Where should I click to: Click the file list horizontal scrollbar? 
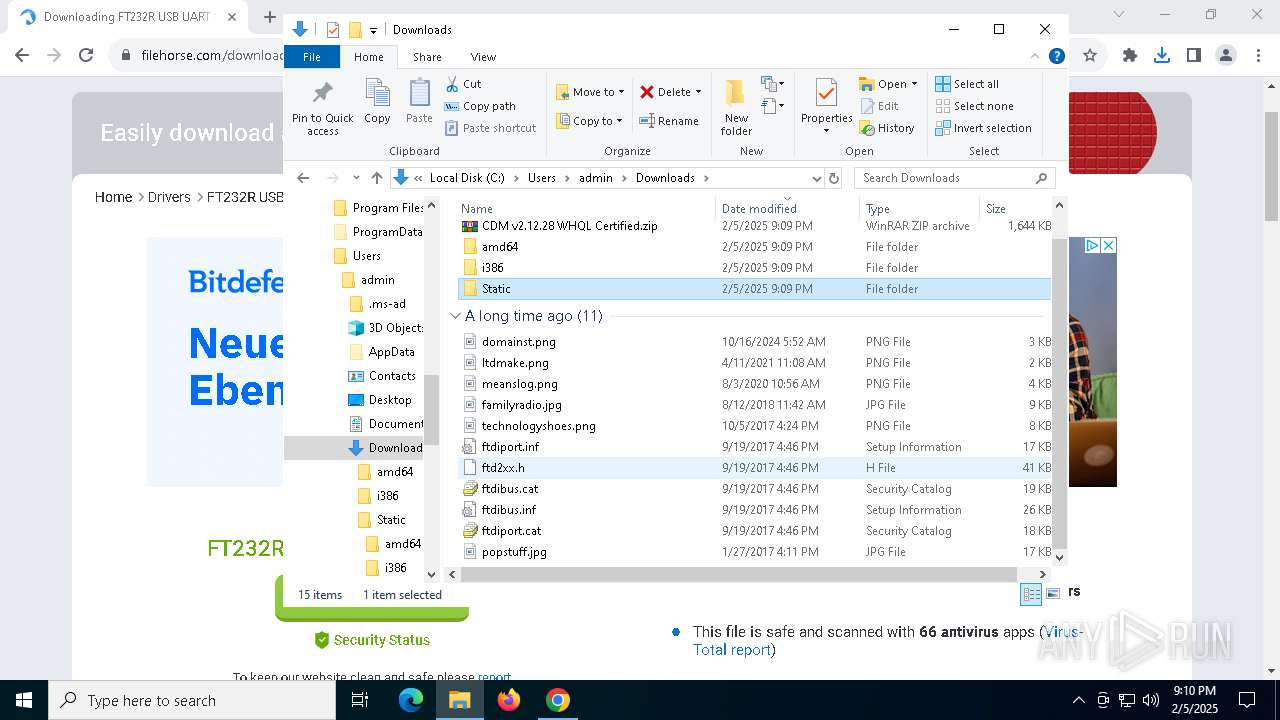(739, 574)
